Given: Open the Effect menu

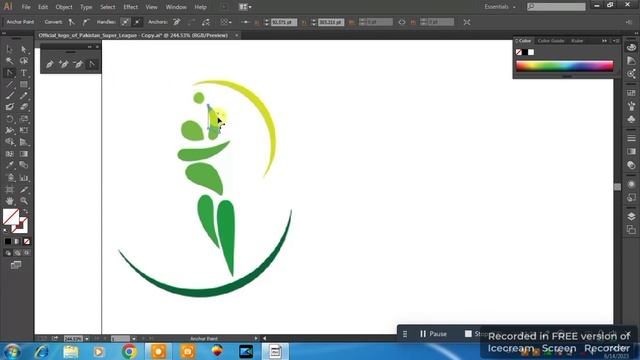Looking at the screenshot, I should (x=131, y=7).
